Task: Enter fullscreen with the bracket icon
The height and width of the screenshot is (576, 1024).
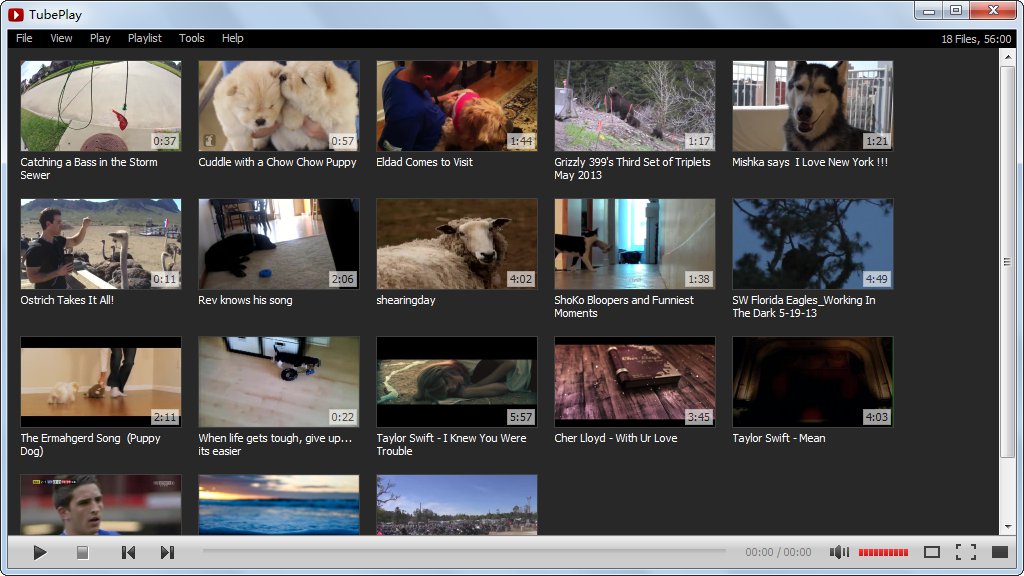Action: click(966, 552)
